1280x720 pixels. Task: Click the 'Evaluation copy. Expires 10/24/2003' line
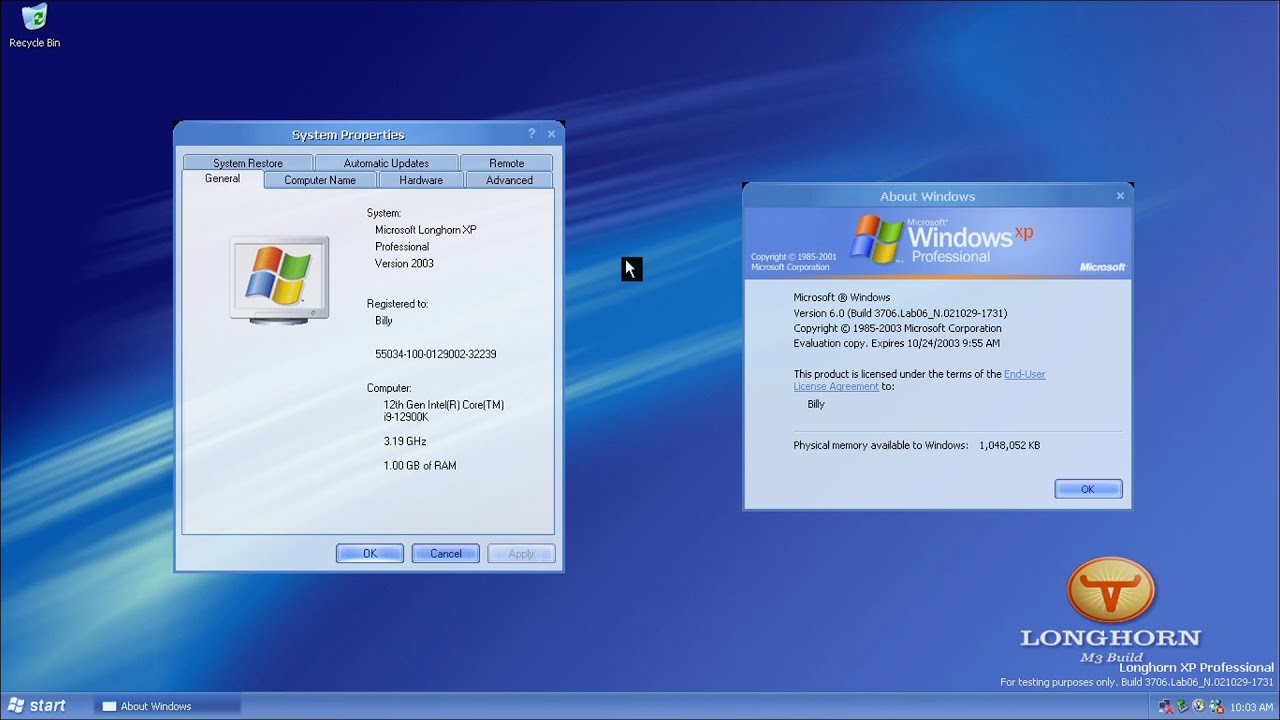pos(897,343)
